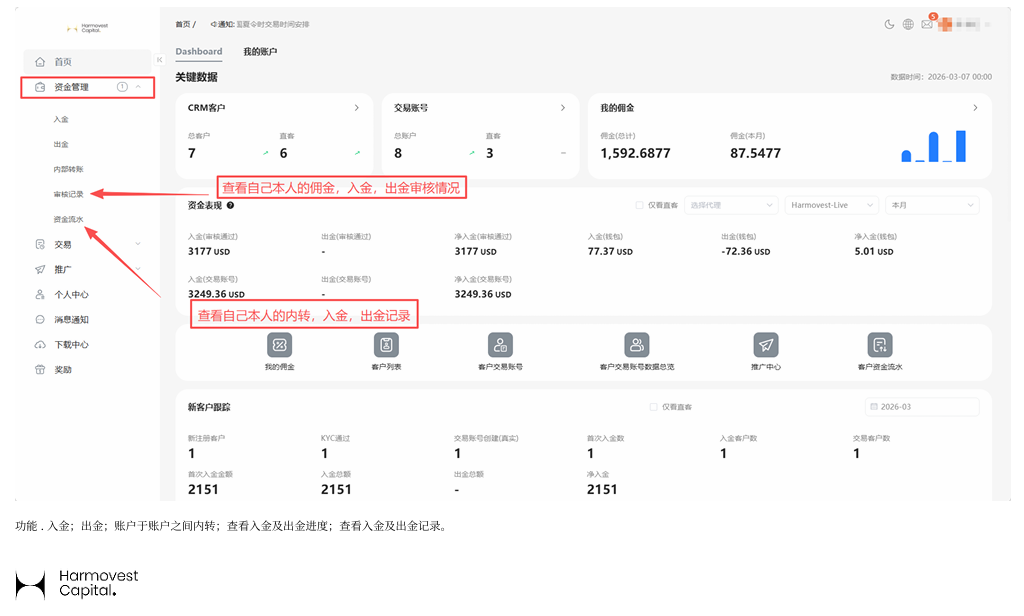Image resolution: width=1024 pixels, height=616 pixels.
Task: Open the 本月 period dropdown
Action: [932, 205]
